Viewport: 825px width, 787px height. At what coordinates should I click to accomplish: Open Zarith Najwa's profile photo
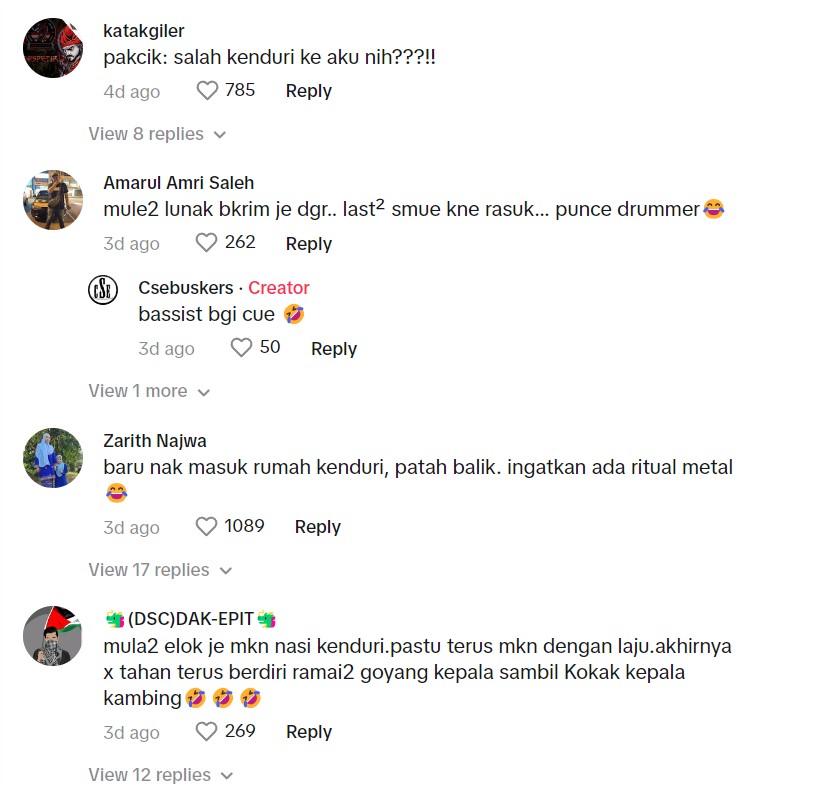coord(53,458)
